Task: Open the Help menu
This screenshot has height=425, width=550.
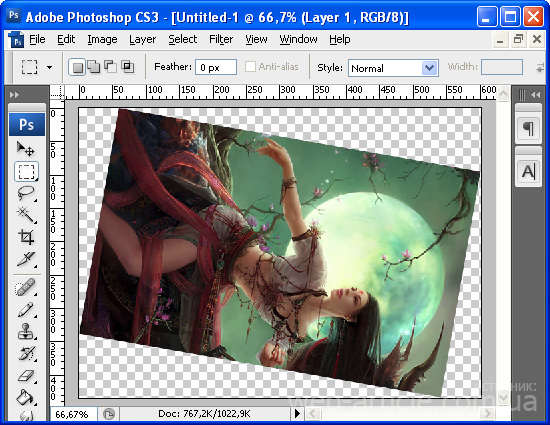Action: (x=340, y=39)
